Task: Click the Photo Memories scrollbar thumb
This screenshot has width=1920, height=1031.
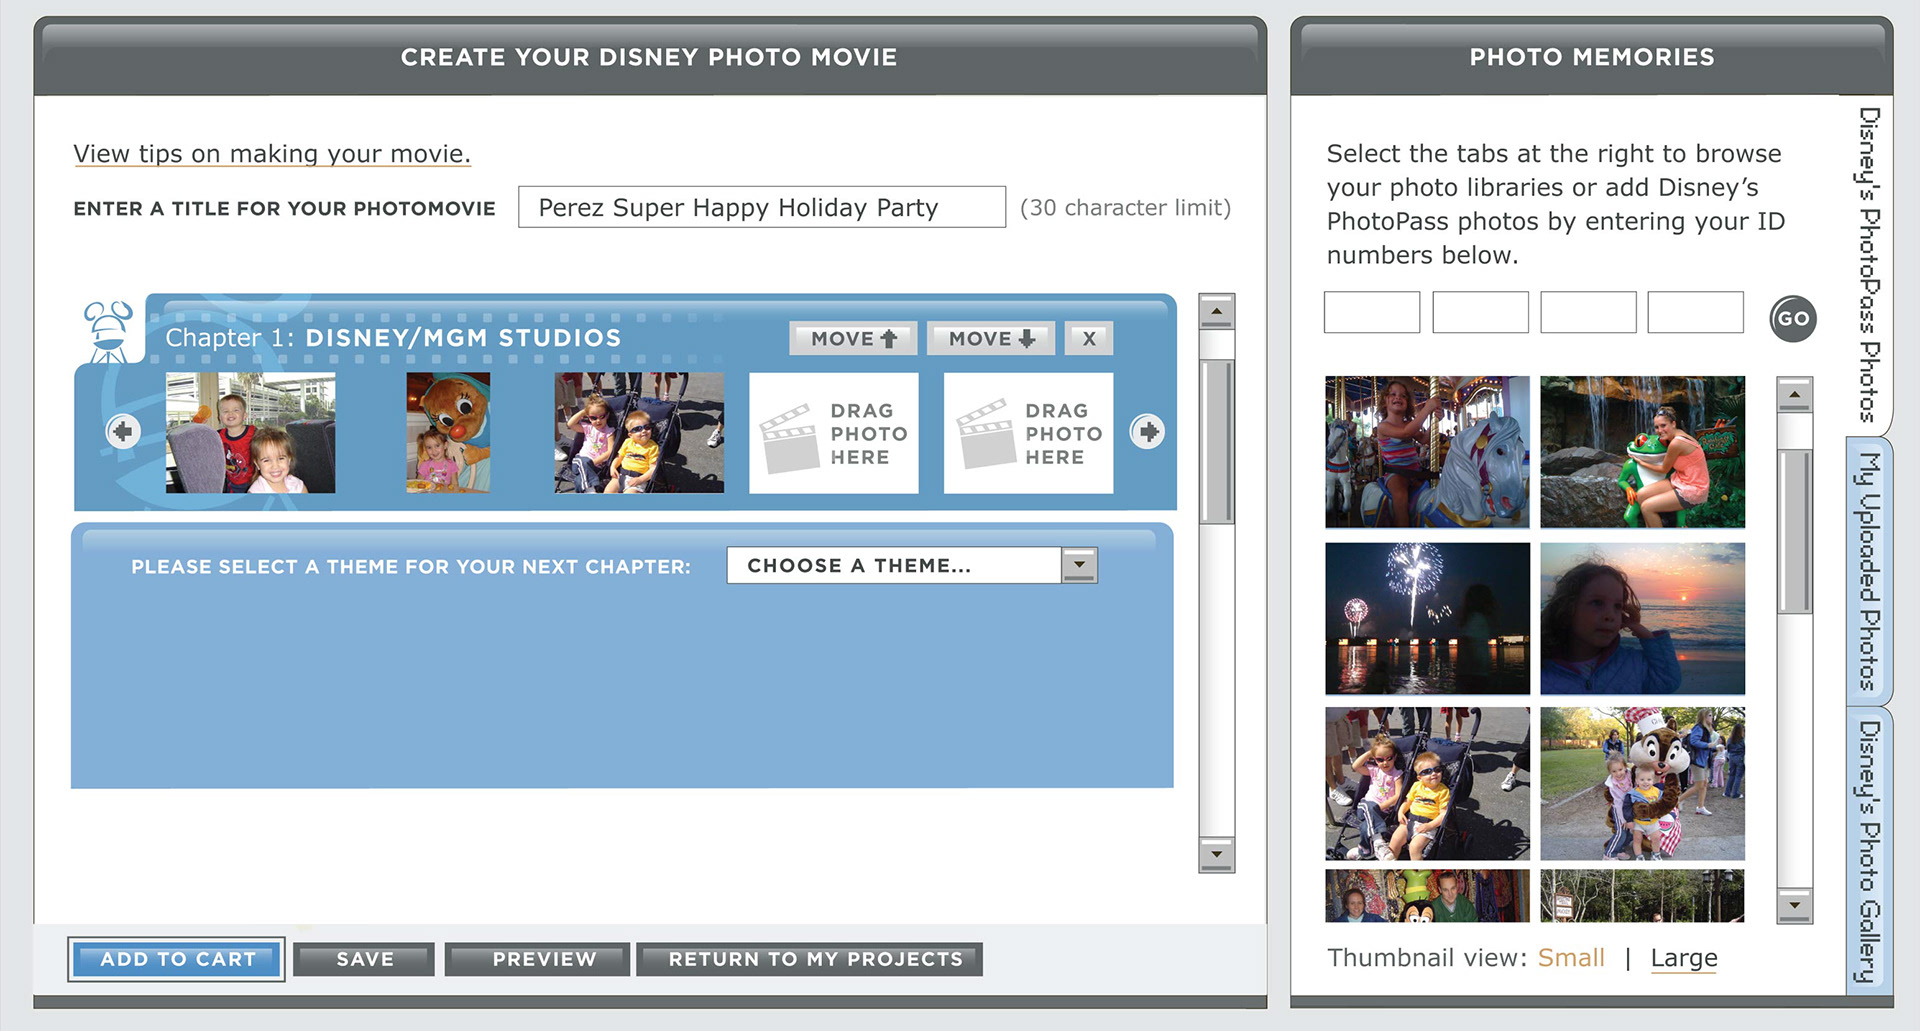Action: point(1794,531)
